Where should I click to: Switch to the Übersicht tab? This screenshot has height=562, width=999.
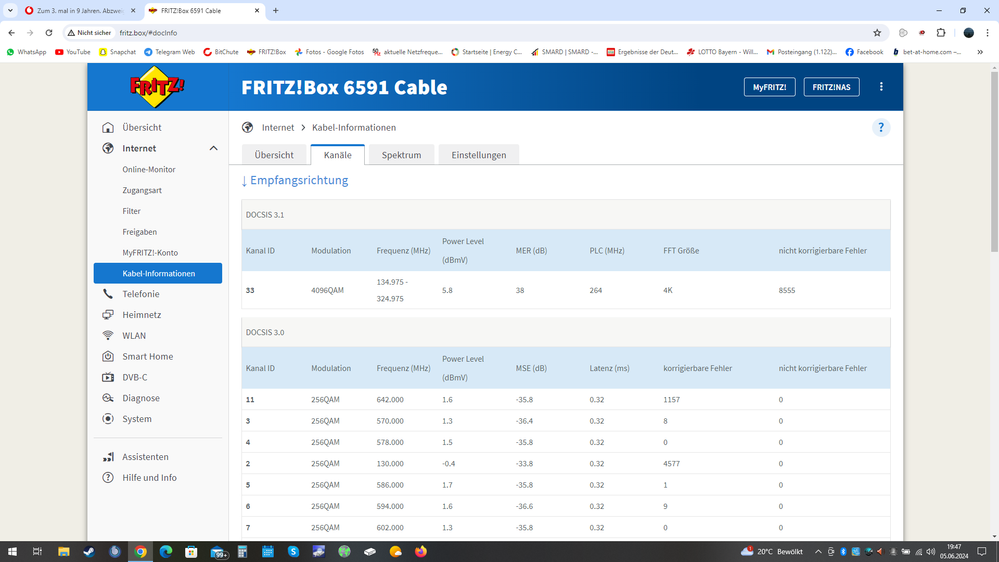point(274,155)
